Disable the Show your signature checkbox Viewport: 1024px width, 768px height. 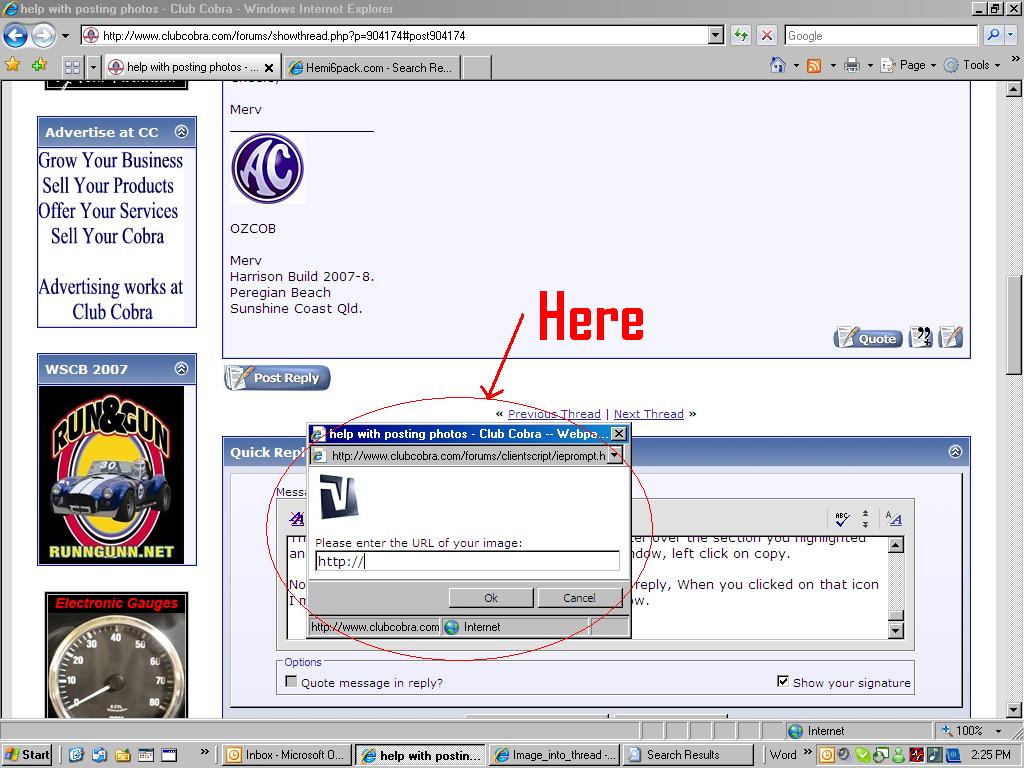784,680
